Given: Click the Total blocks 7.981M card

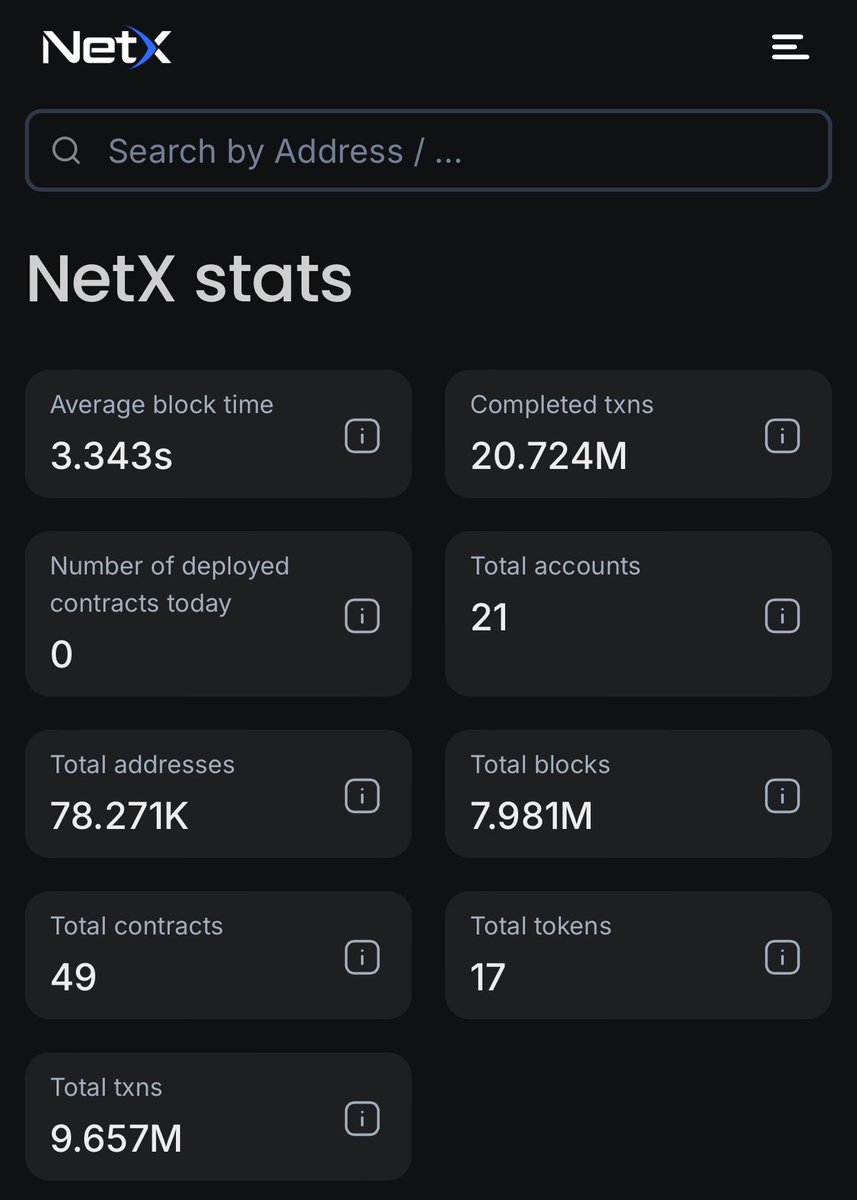Looking at the screenshot, I should (638, 794).
